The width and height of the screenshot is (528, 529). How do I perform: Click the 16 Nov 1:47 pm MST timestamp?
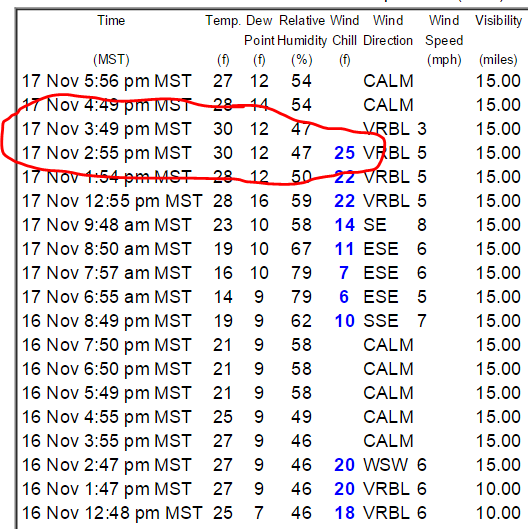[x=107, y=489]
